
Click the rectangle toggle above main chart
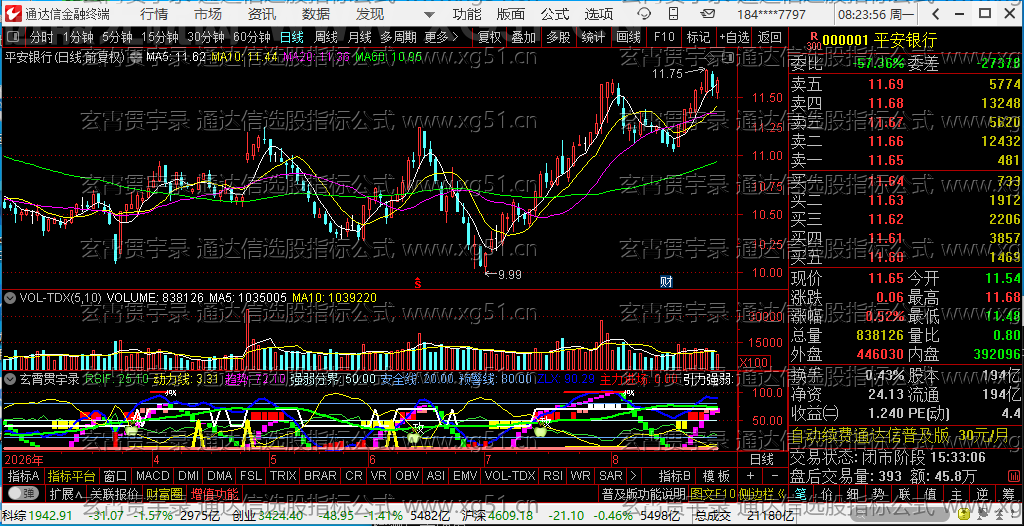[729, 58]
